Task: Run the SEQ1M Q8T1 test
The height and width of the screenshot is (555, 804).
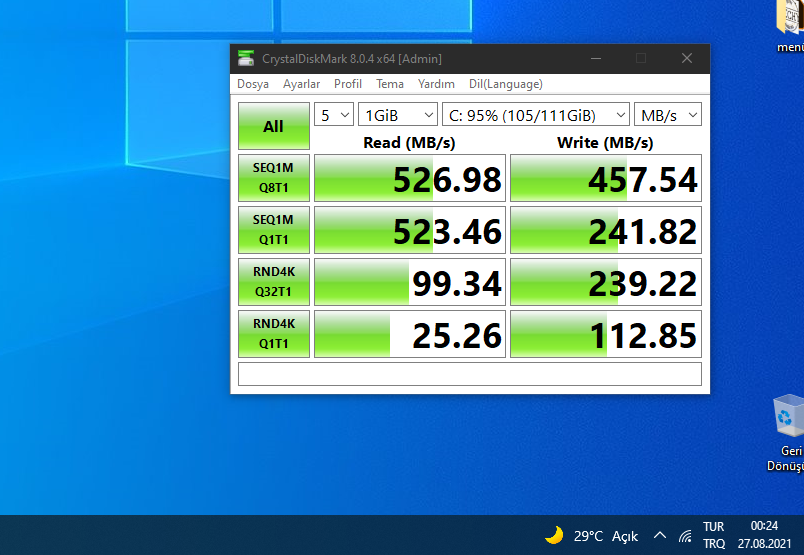Action: 274,178
